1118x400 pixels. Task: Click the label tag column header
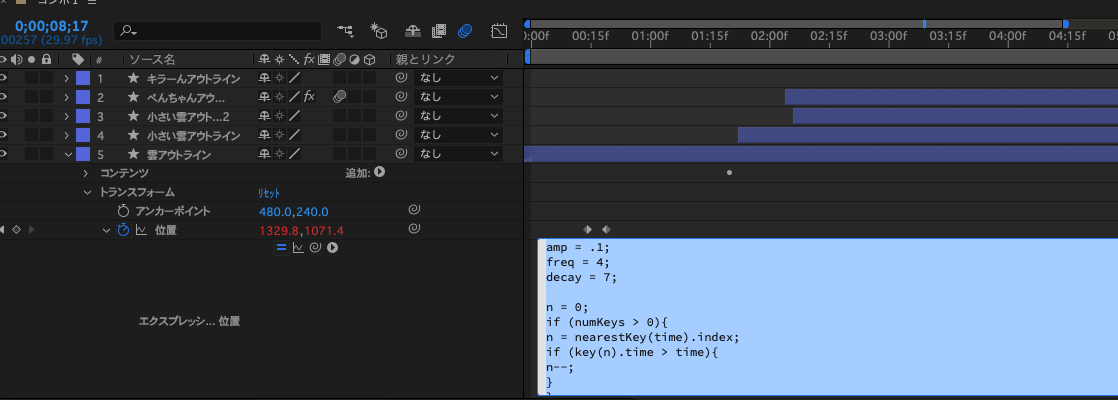pyautogui.click(x=78, y=59)
